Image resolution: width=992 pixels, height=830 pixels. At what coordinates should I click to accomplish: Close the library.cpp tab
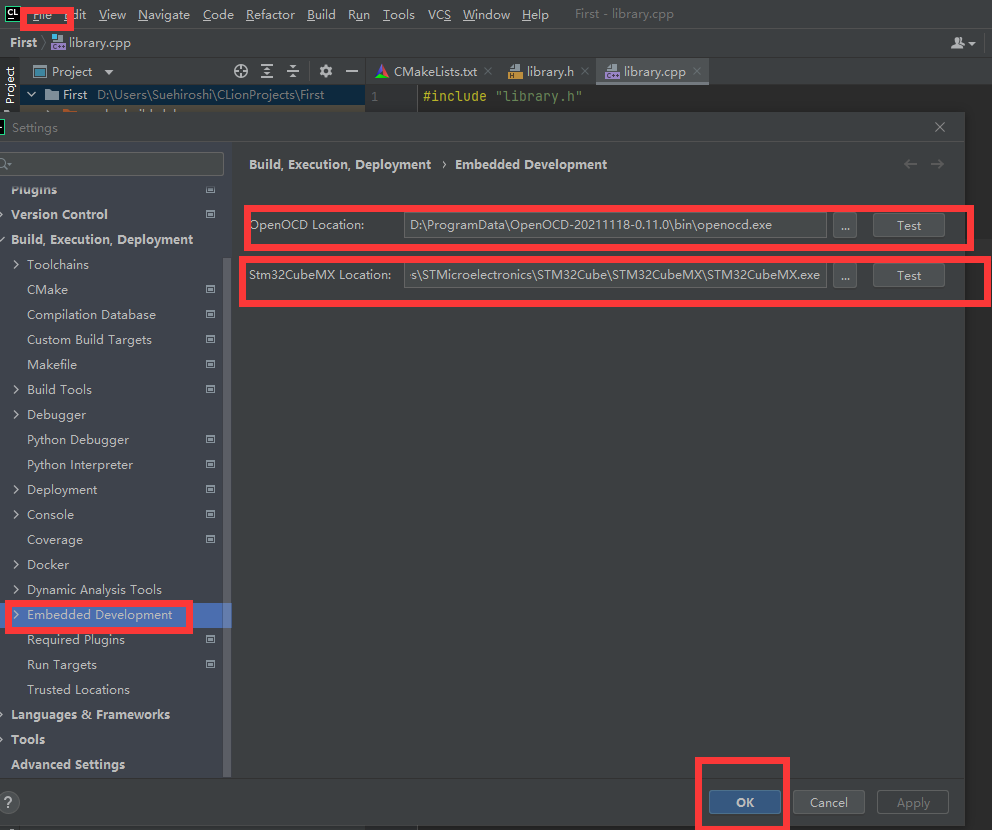click(697, 71)
